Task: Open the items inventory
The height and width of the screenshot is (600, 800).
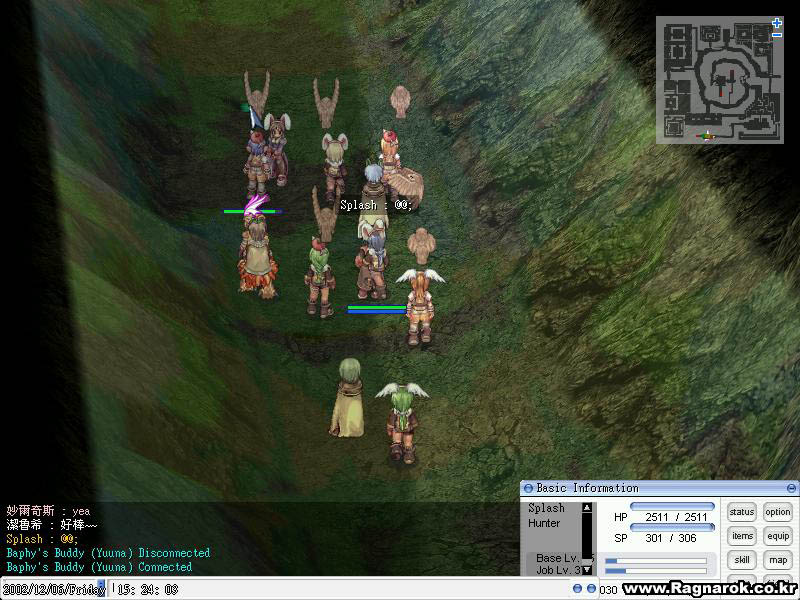Action: [742, 536]
